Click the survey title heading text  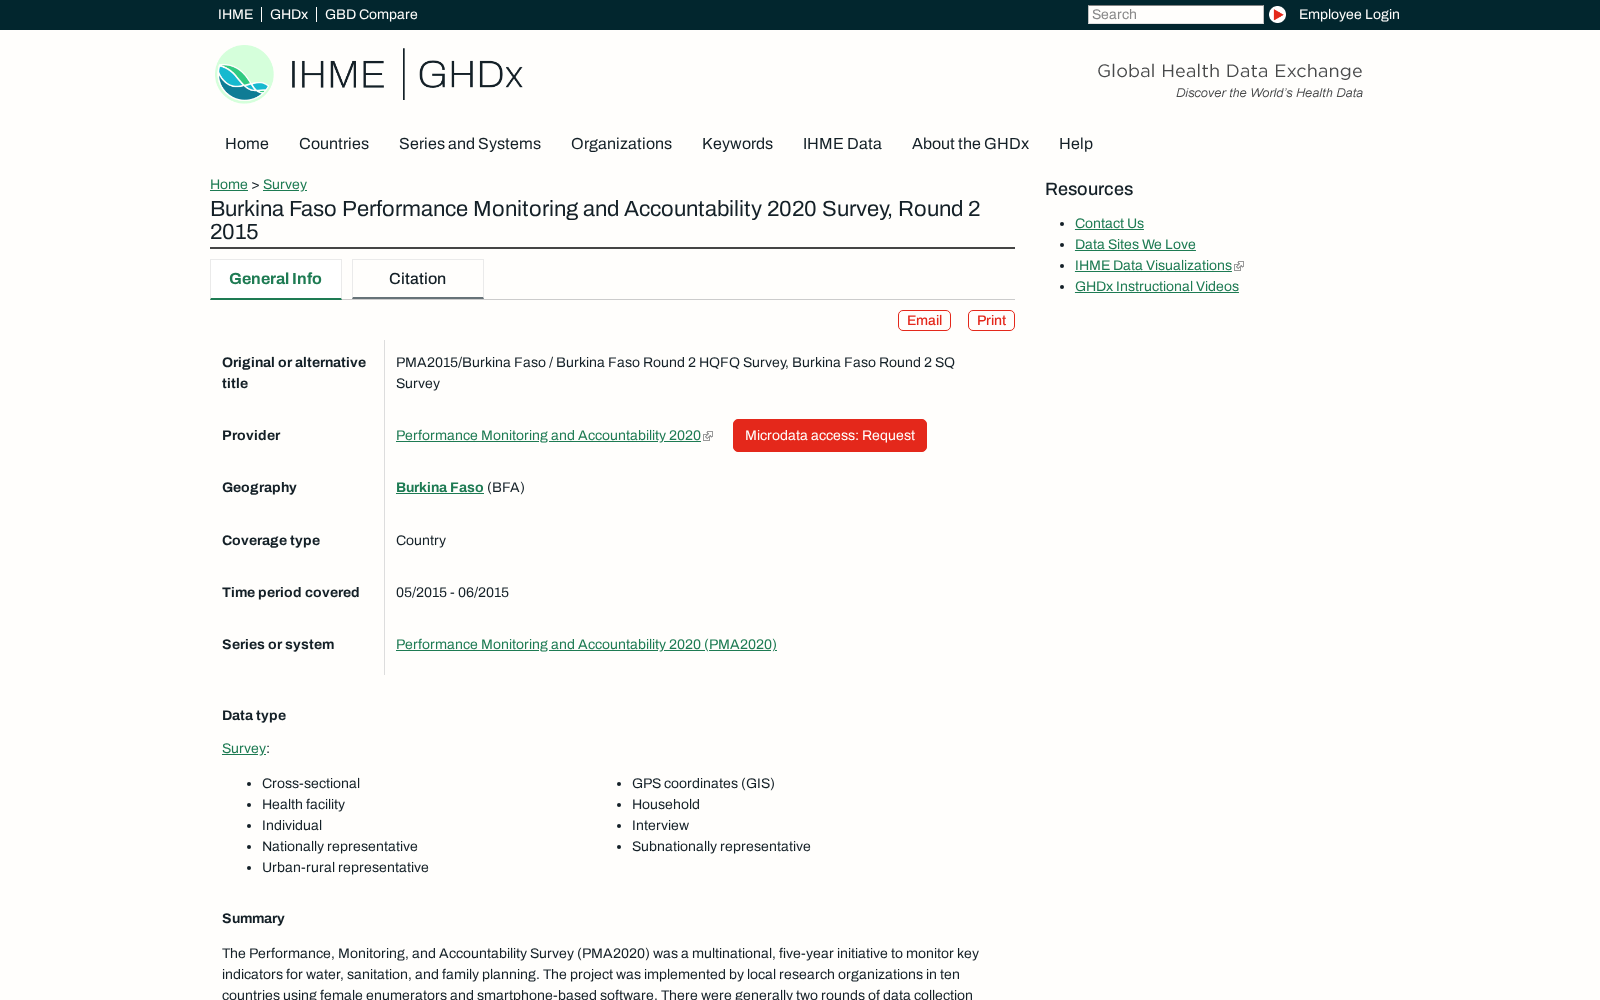[x=595, y=220]
